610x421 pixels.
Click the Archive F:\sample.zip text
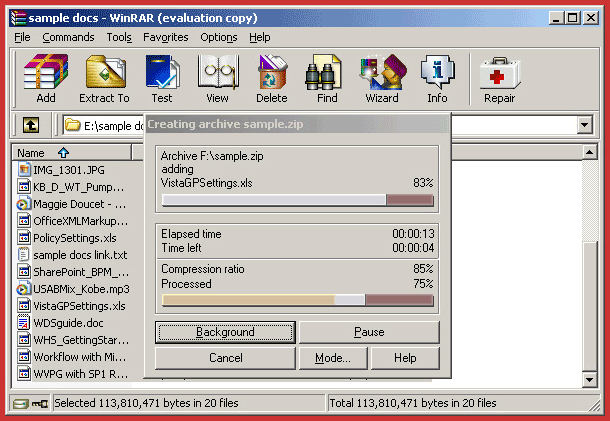tap(212, 156)
